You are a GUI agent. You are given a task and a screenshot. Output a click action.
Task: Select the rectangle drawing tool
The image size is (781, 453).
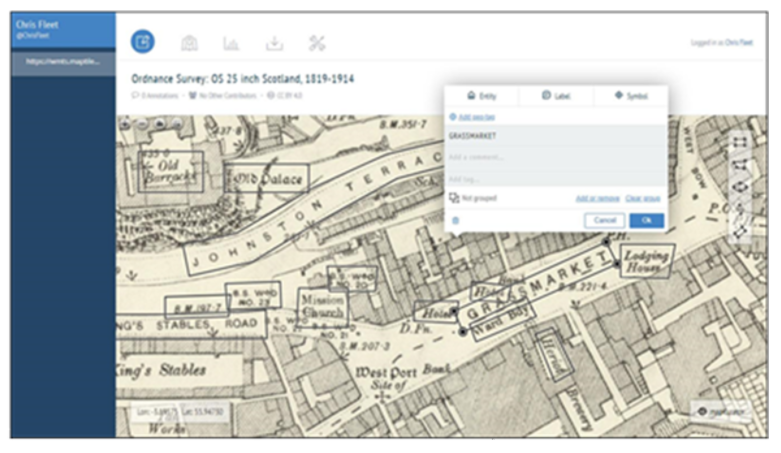coord(740,143)
